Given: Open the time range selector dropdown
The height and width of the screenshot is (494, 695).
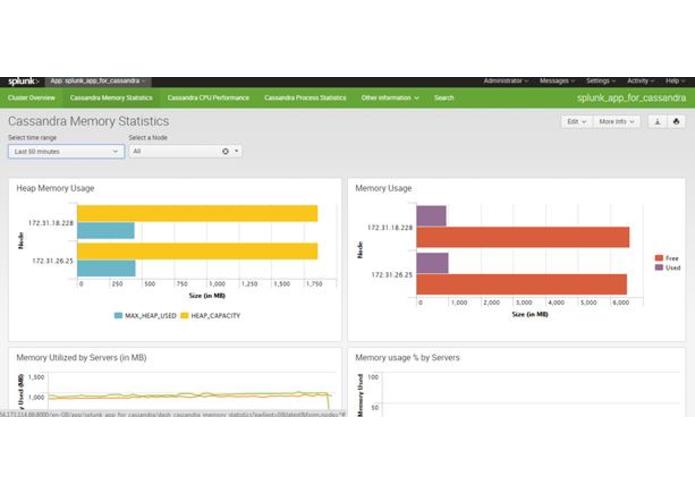Looking at the screenshot, I should [66, 152].
